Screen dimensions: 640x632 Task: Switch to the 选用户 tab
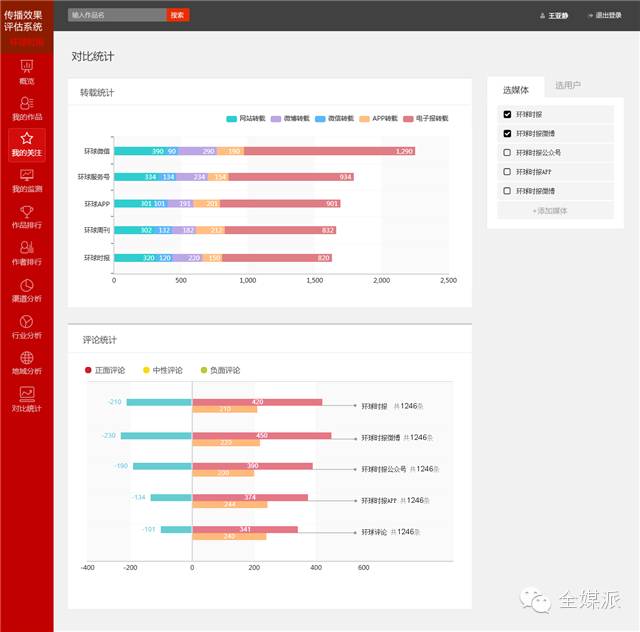(568, 86)
